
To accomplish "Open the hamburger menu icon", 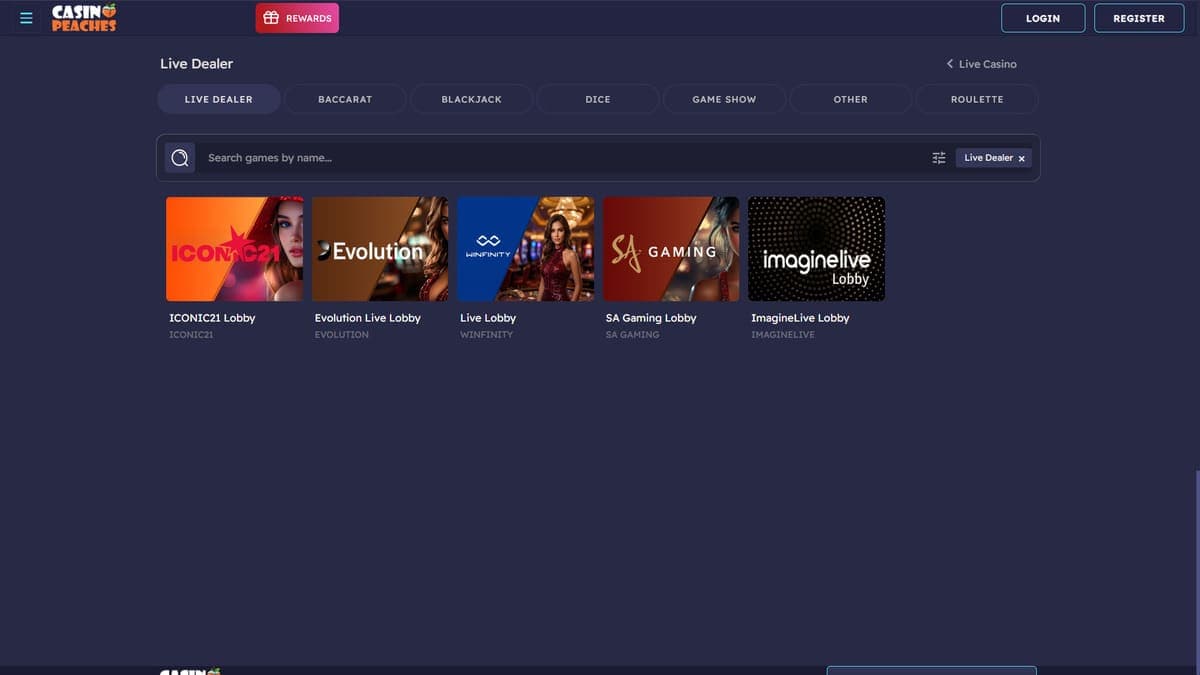I will coord(27,18).
